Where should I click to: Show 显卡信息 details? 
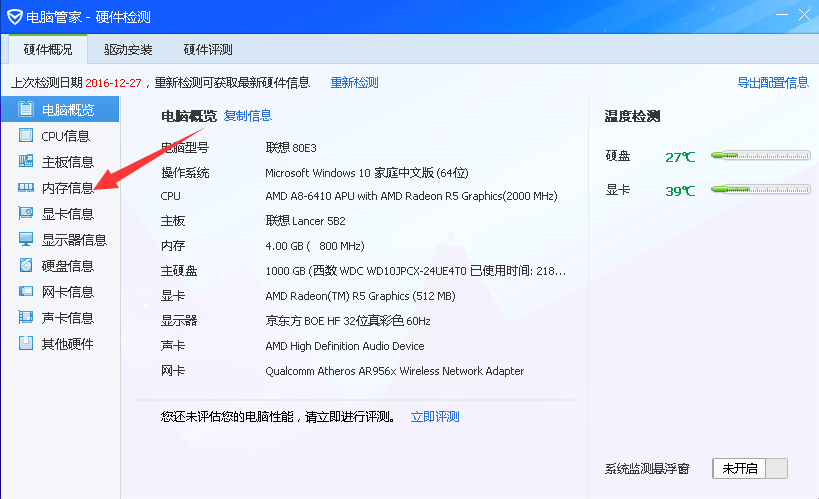(x=60, y=214)
